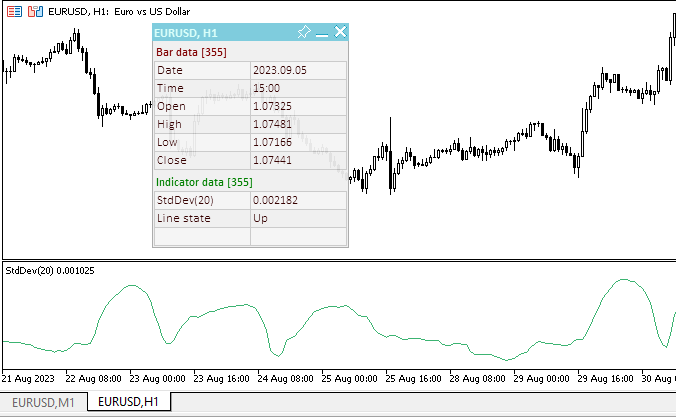676x417 pixels.
Task: Select the Time label cell
Action: click(202, 88)
